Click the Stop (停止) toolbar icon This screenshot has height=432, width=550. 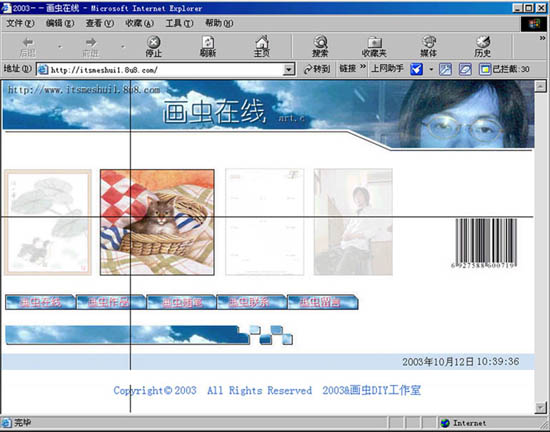click(x=154, y=46)
